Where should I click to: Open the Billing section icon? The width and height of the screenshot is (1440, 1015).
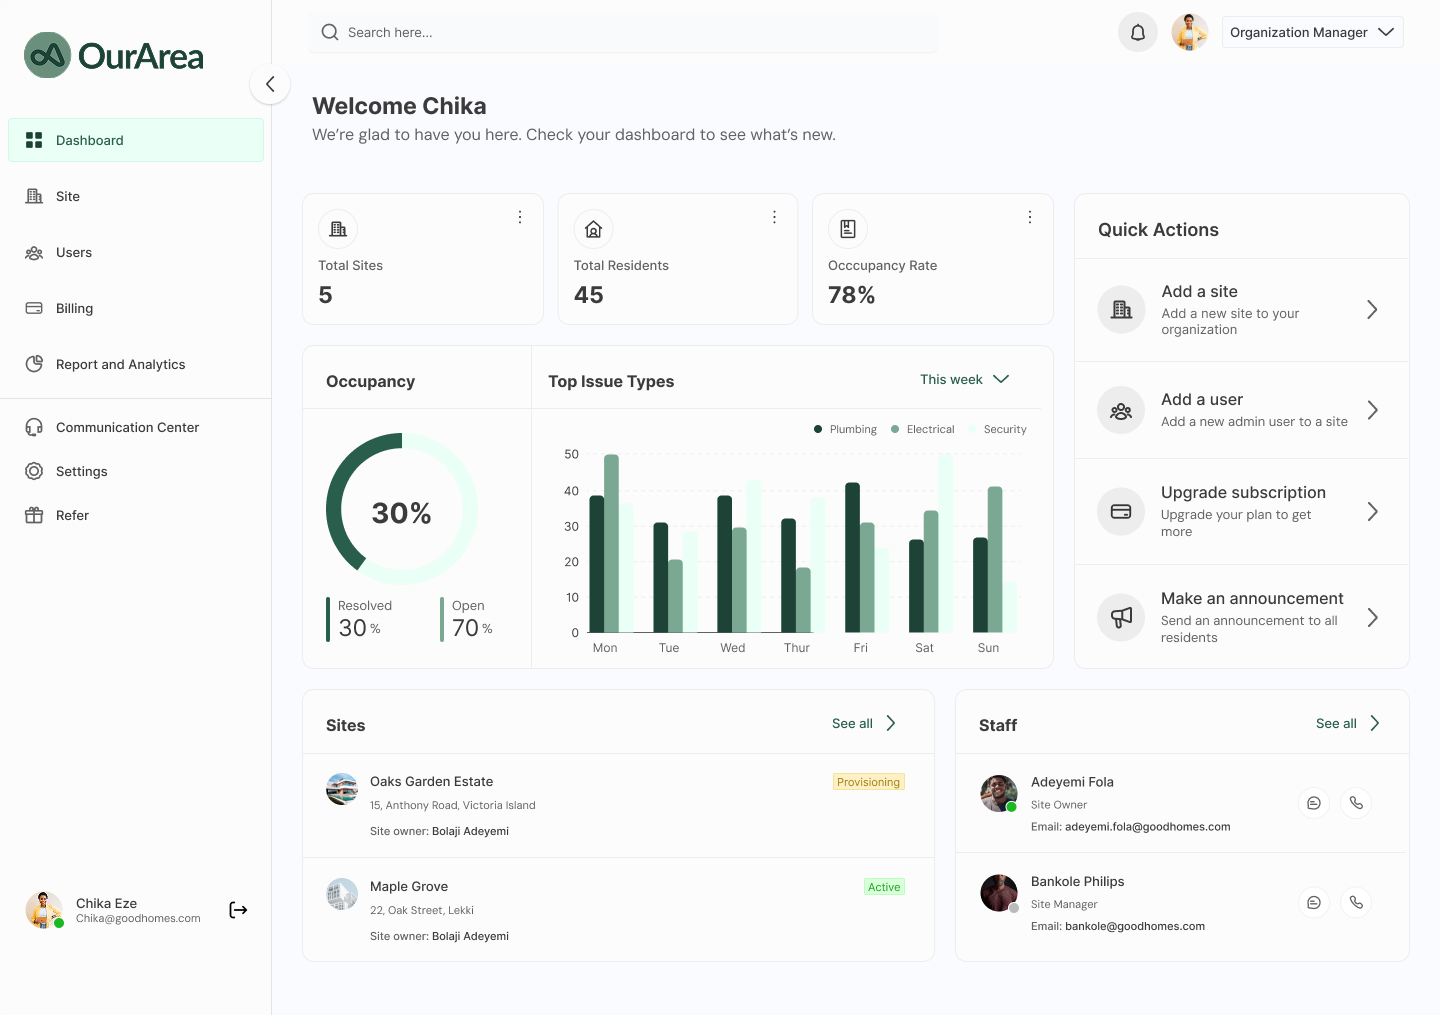click(35, 308)
